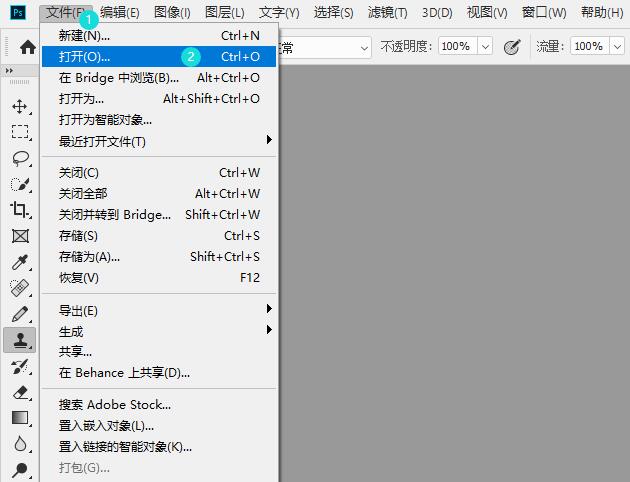Select the Spot Healing Brush tool
630x482 pixels.
pos(20,288)
